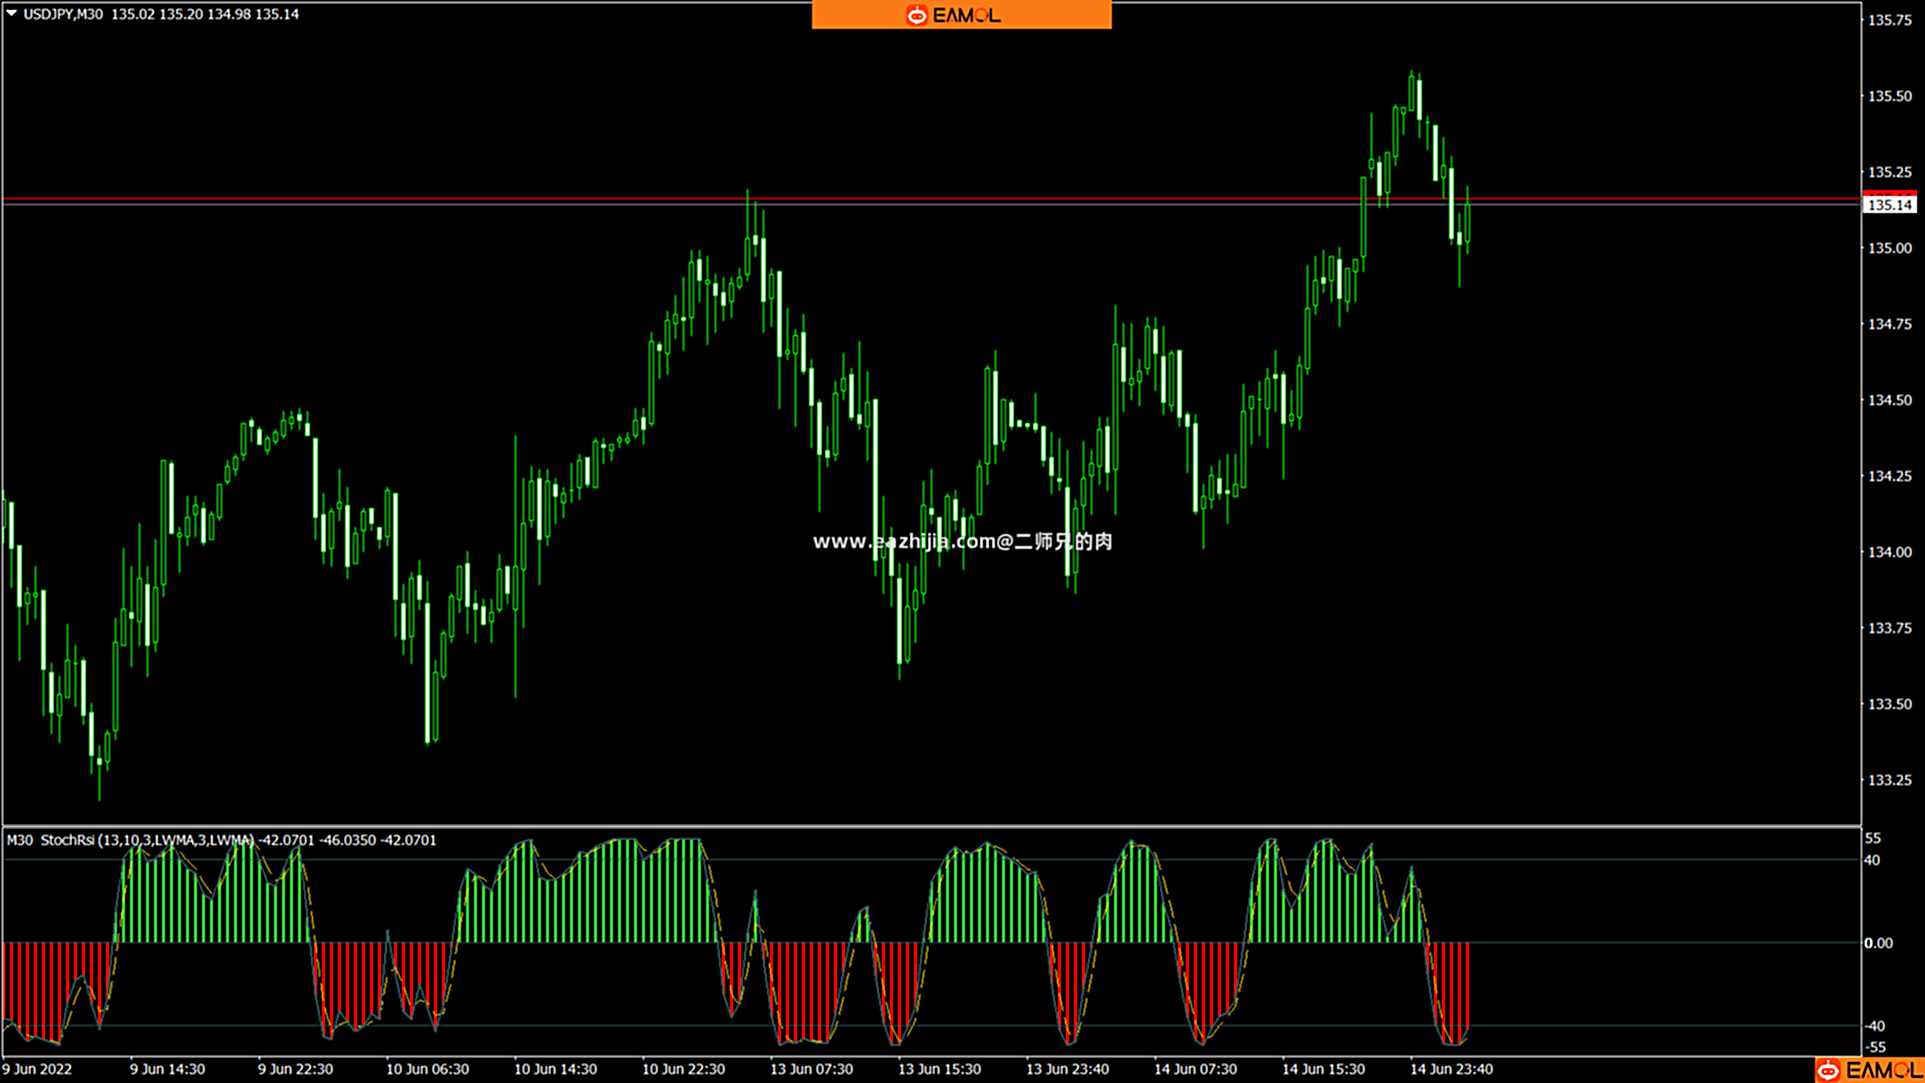Click the -40 level label in indicator scale
The height and width of the screenshot is (1083, 1925).
[1874, 1026]
